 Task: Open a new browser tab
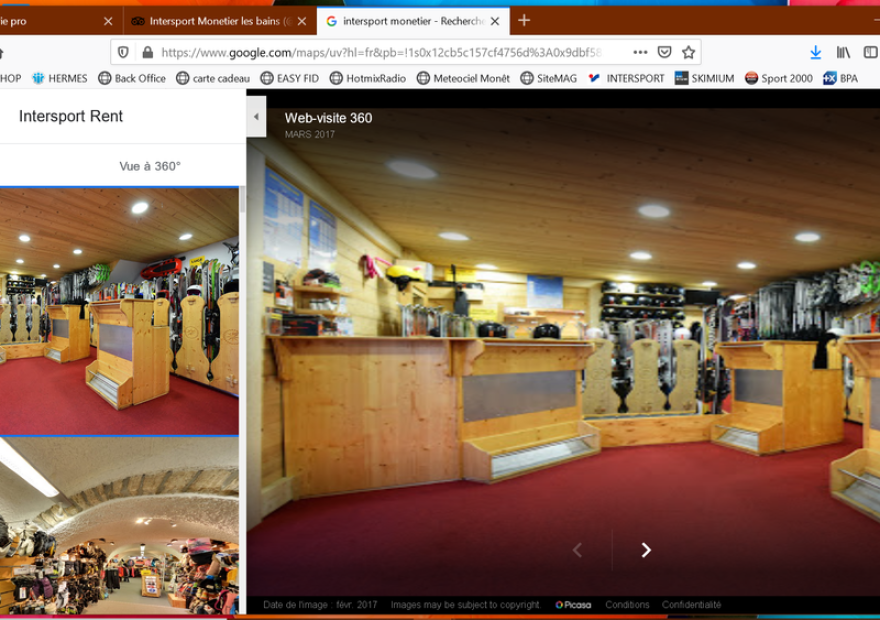[x=524, y=21]
